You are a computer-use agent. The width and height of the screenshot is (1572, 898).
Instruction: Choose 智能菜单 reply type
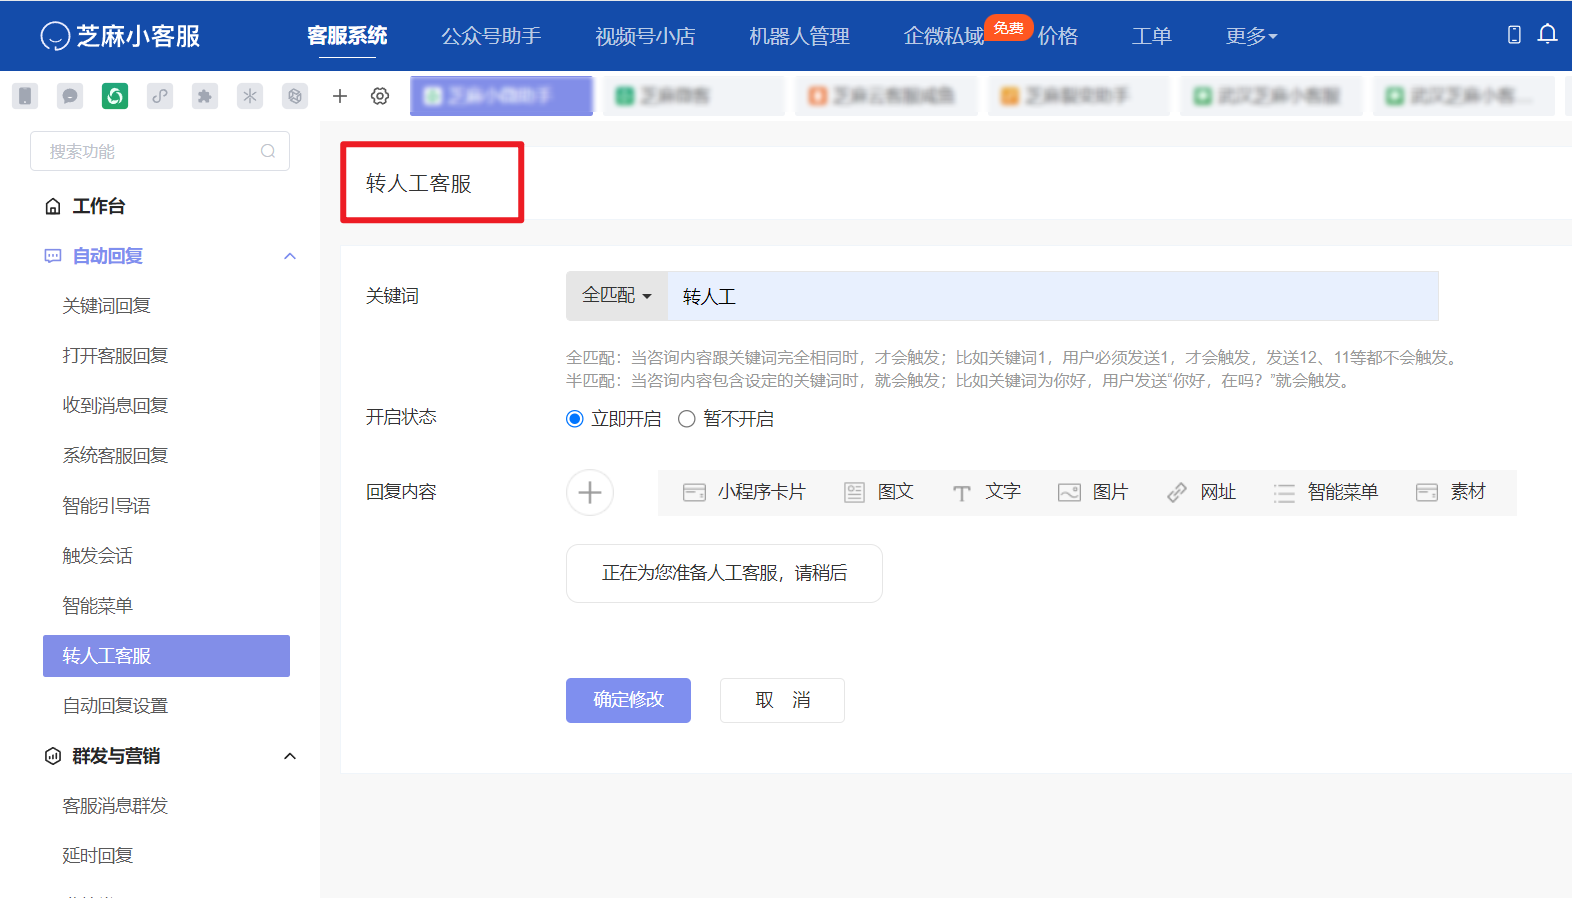[1326, 492]
